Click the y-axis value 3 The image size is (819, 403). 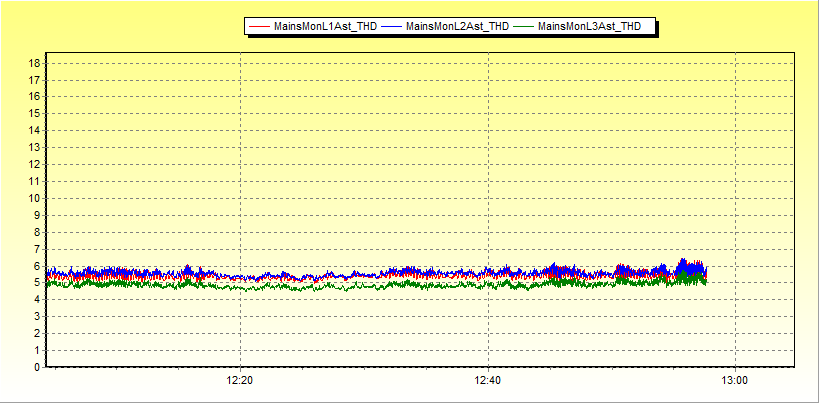click(x=37, y=316)
